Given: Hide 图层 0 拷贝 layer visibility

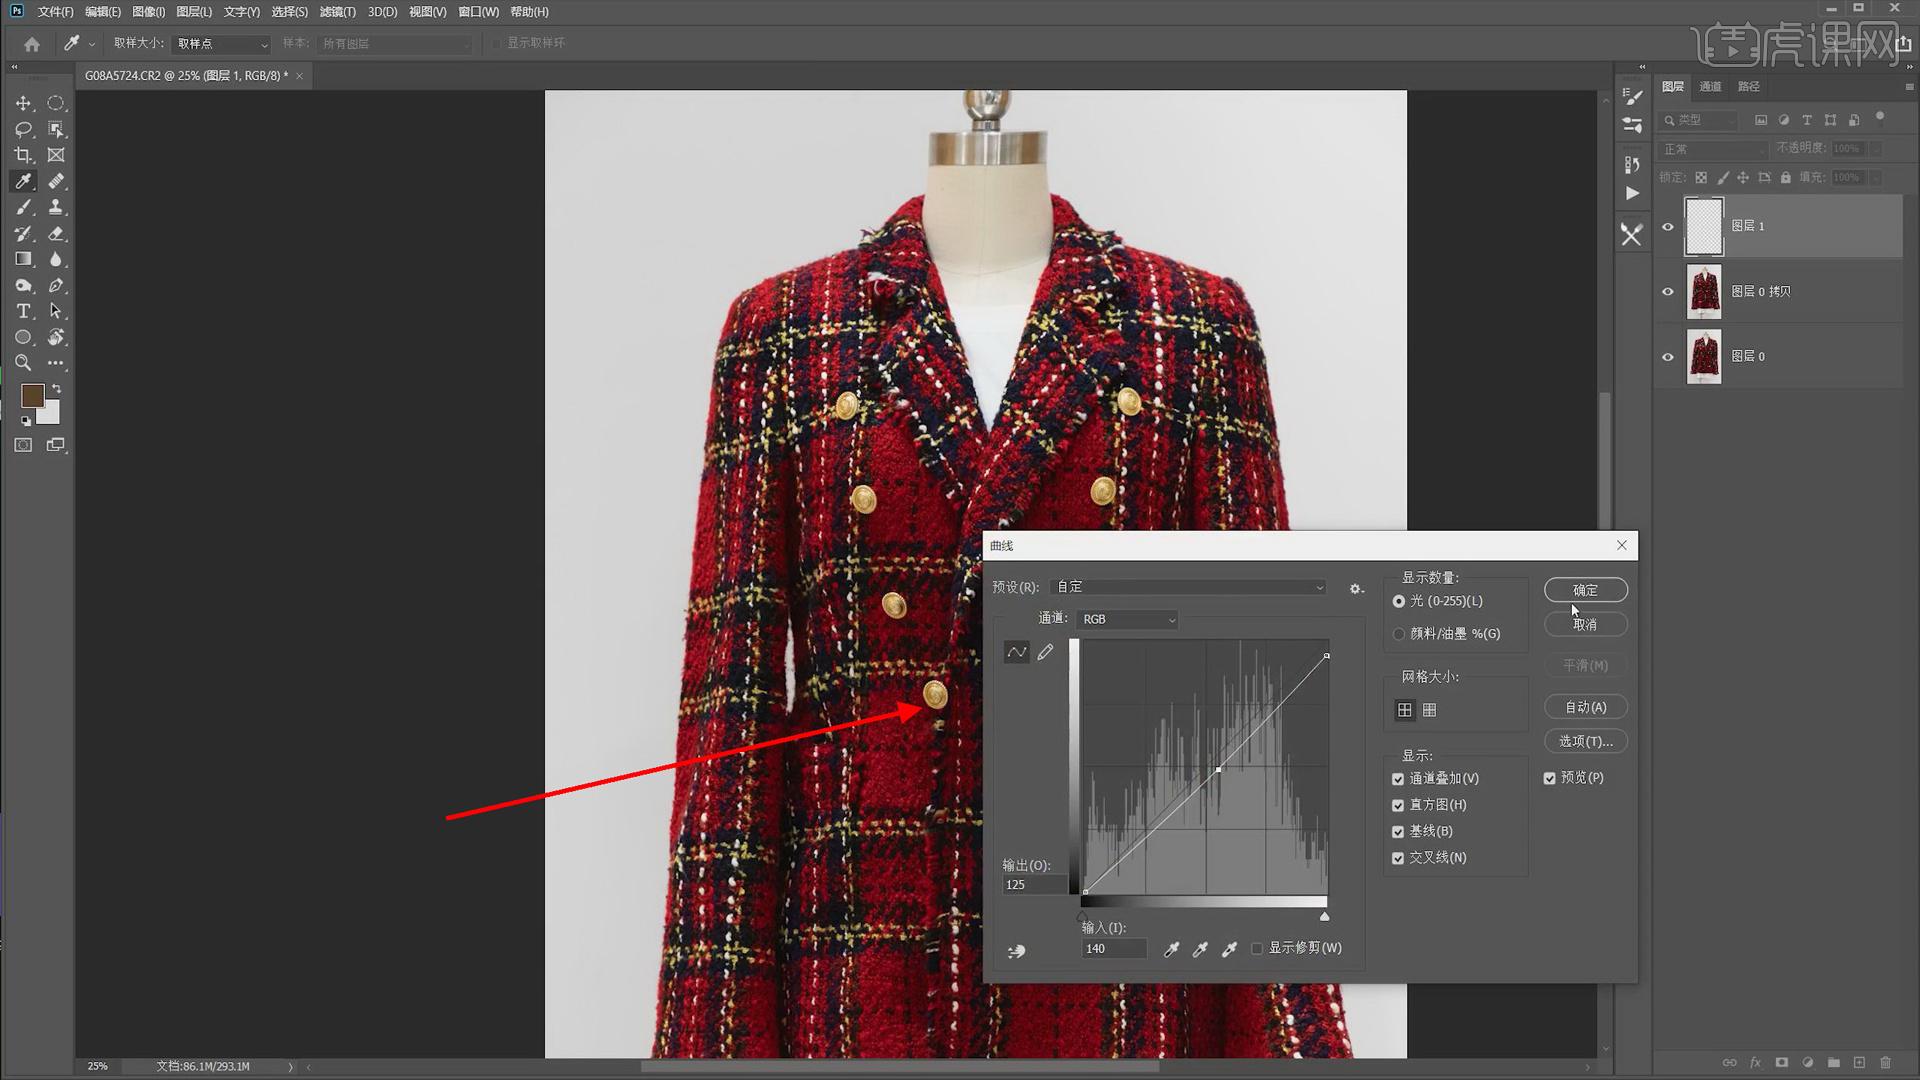Looking at the screenshot, I should (x=1667, y=291).
